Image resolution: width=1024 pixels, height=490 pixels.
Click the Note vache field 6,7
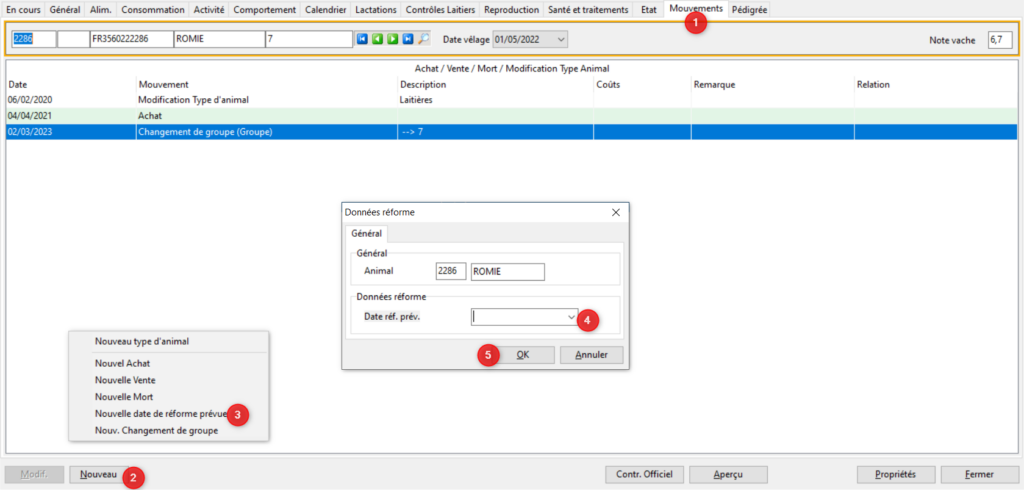pos(1000,40)
